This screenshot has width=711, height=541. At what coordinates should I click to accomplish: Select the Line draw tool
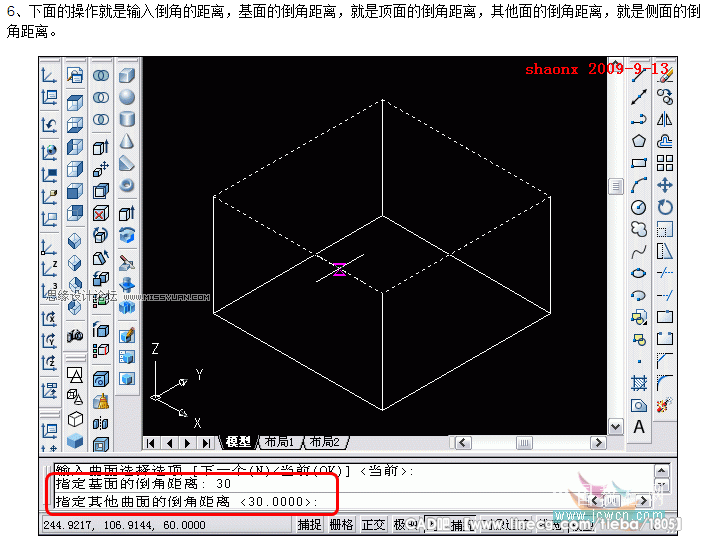coord(639,75)
